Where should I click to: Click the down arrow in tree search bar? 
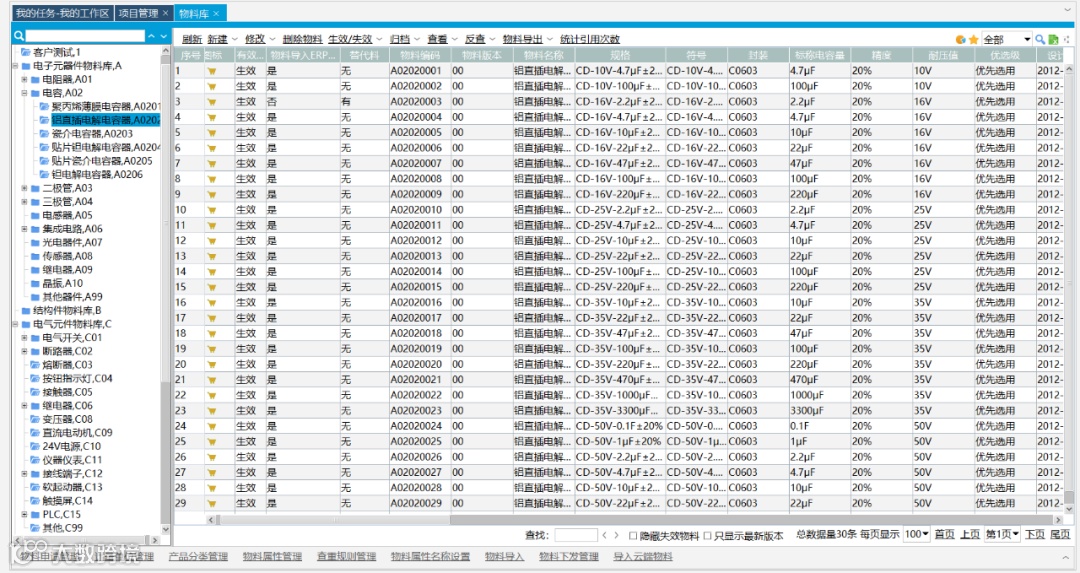coord(164,36)
